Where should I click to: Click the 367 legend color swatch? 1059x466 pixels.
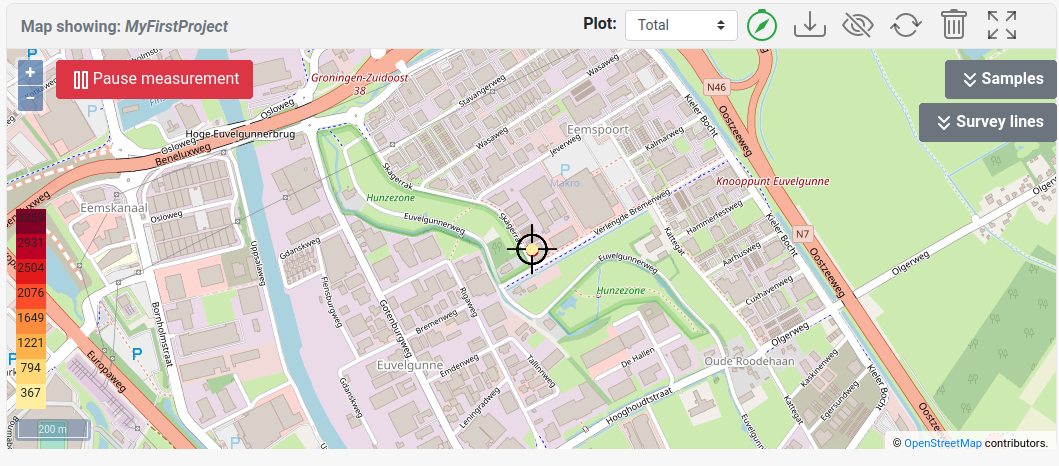30,393
